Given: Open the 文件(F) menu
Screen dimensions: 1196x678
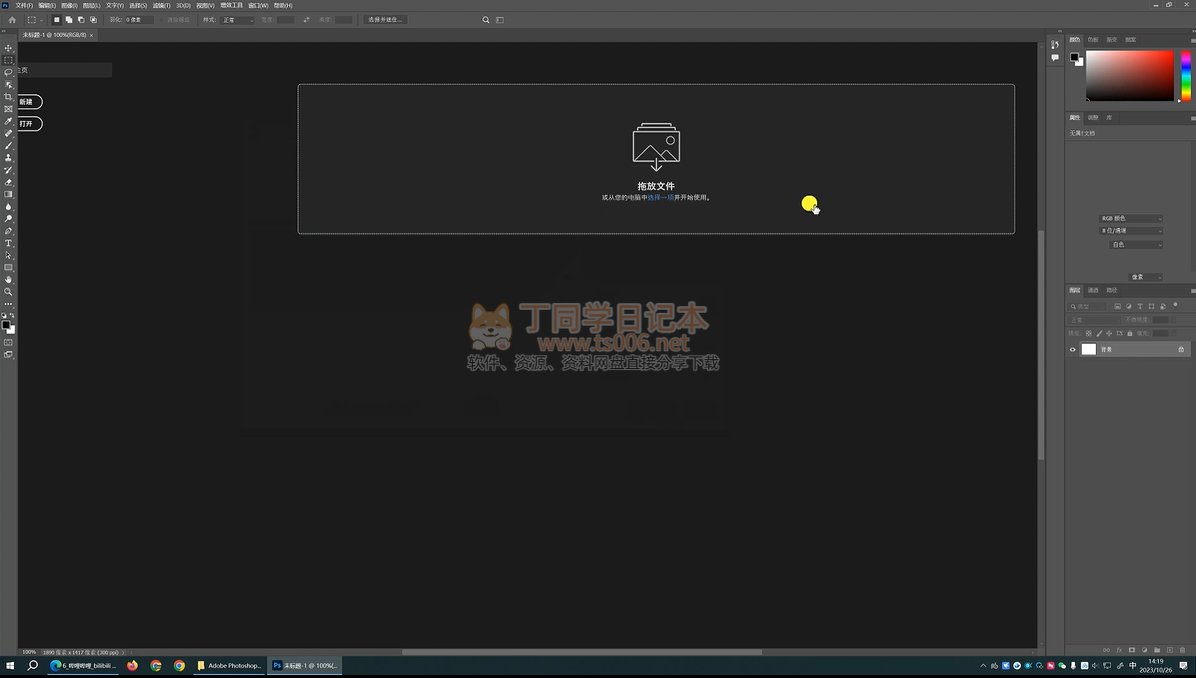Looking at the screenshot, I should click(24, 5).
